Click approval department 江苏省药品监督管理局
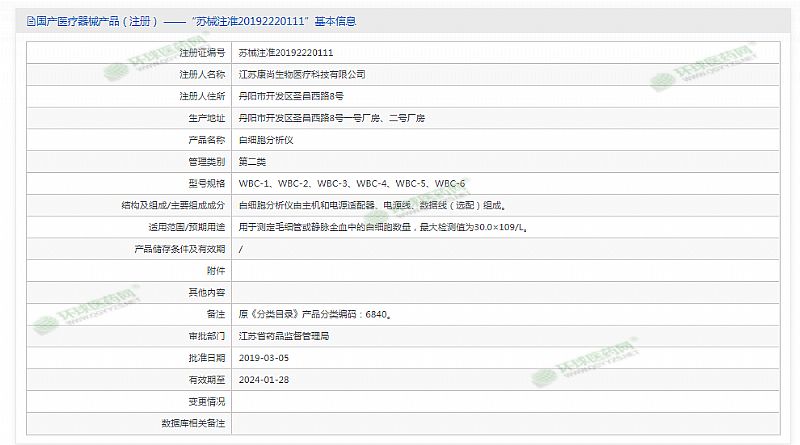 (284, 337)
